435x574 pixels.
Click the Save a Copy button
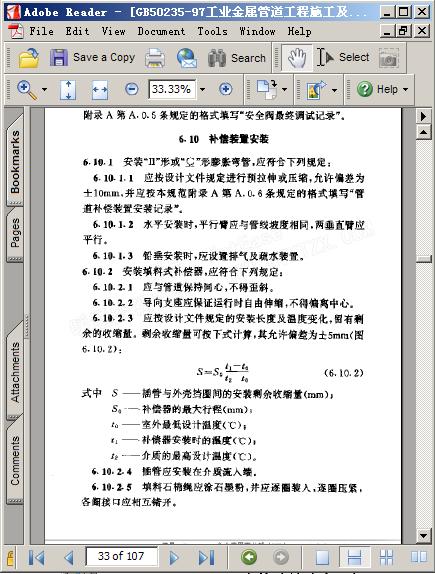coord(92,57)
